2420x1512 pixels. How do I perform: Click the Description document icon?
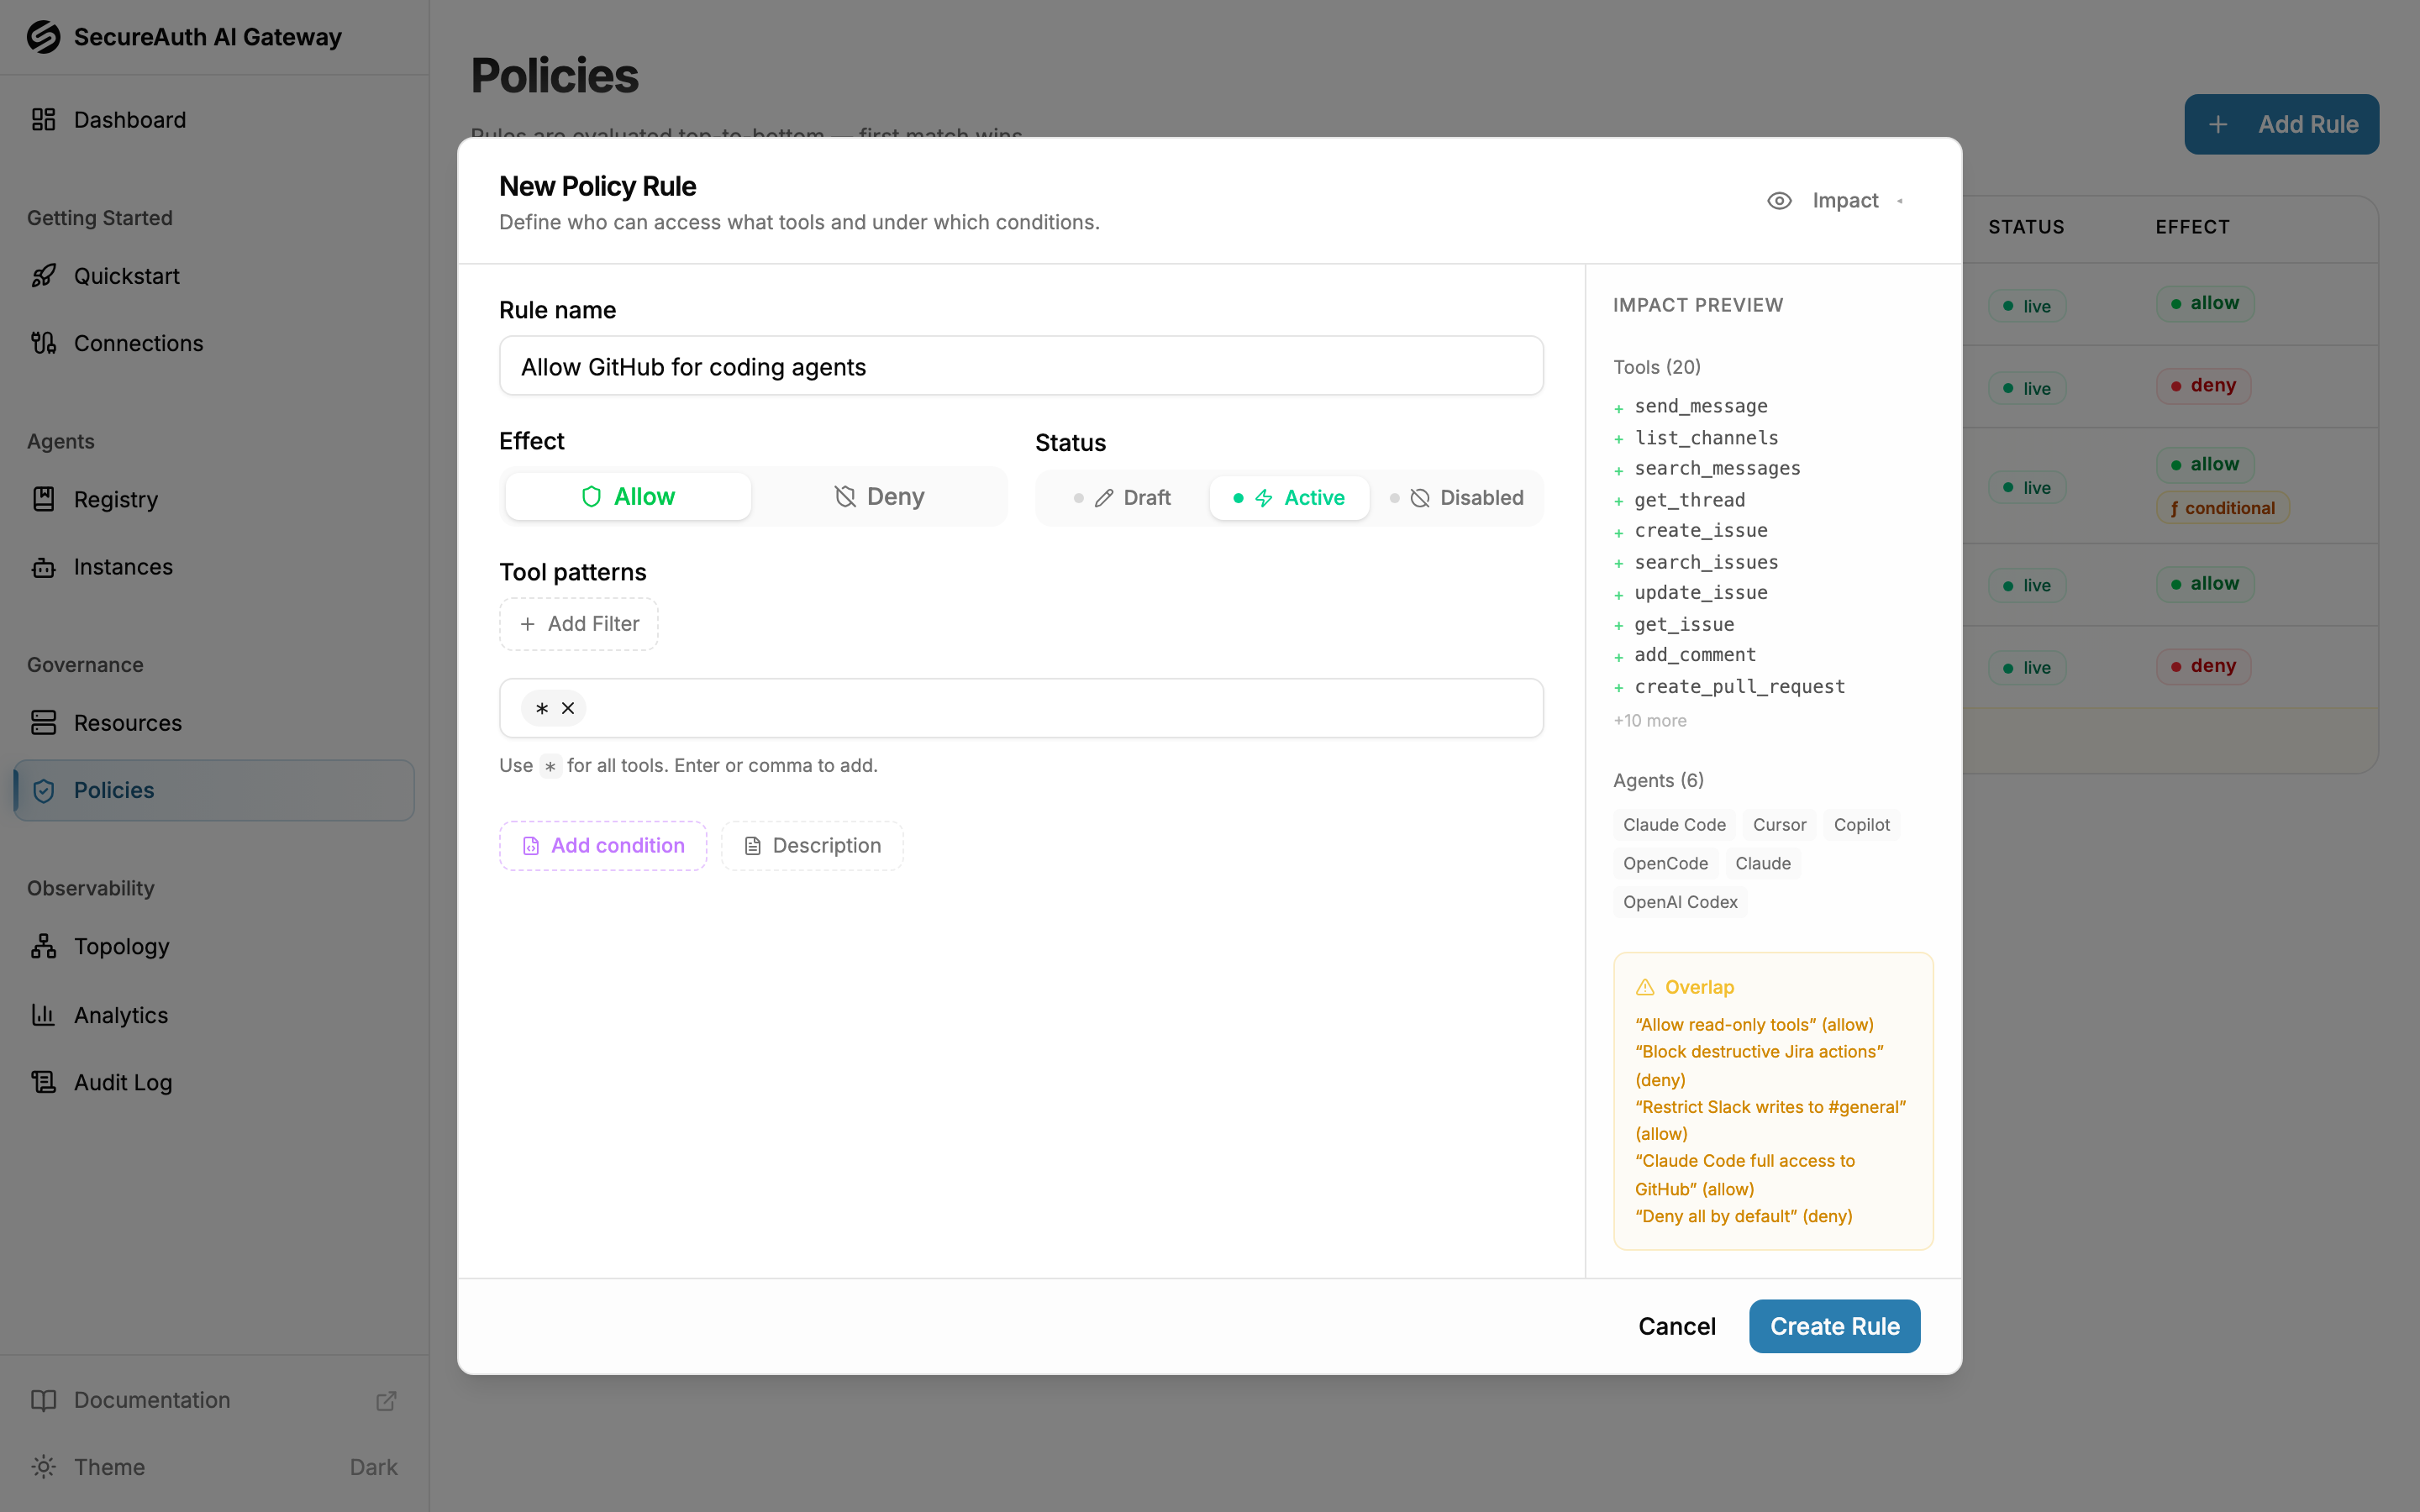tap(753, 846)
